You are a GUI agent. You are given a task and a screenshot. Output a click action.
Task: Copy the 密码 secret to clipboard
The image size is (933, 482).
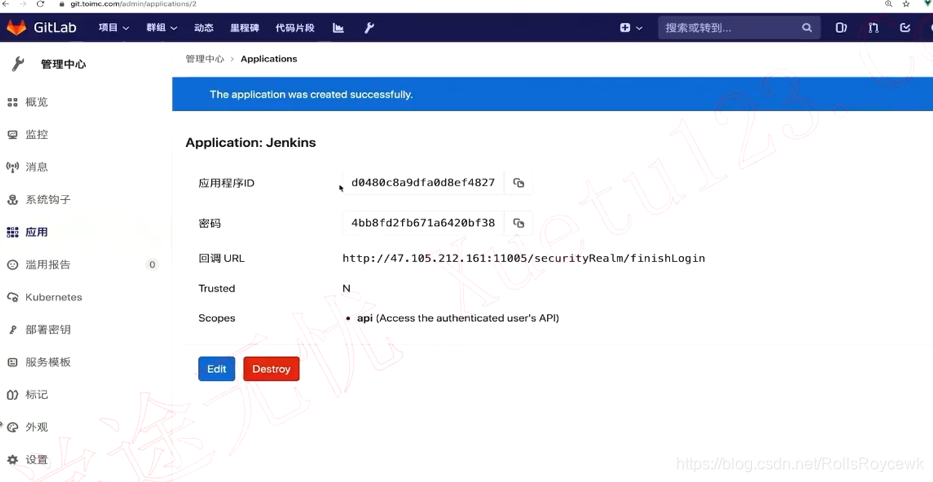pyautogui.click(x=519, y=223)
